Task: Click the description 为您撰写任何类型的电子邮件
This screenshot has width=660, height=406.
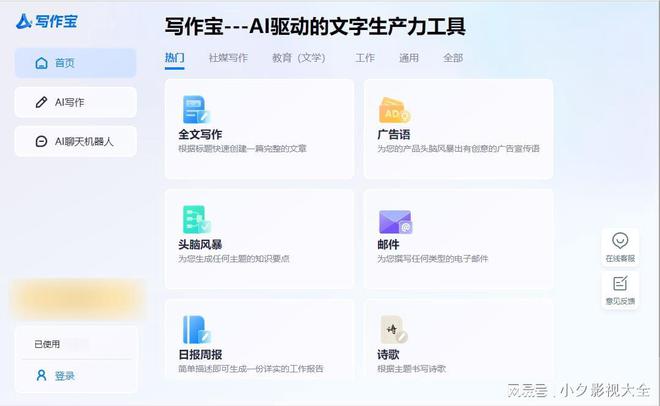Action: 432,259
